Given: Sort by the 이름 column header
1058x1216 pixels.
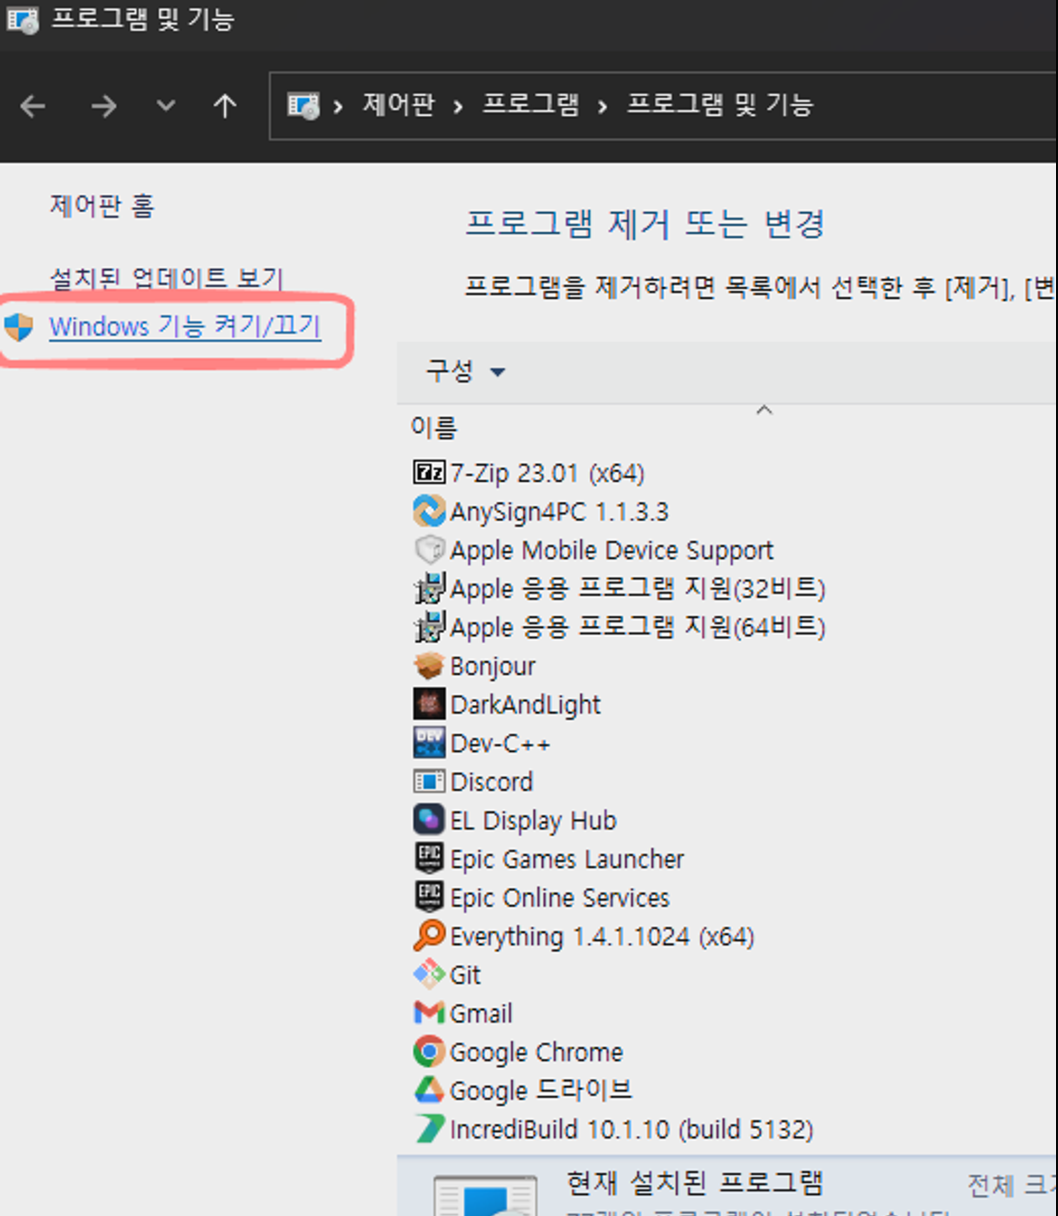Looking at the screenshot, I should (x=434, y=428).
